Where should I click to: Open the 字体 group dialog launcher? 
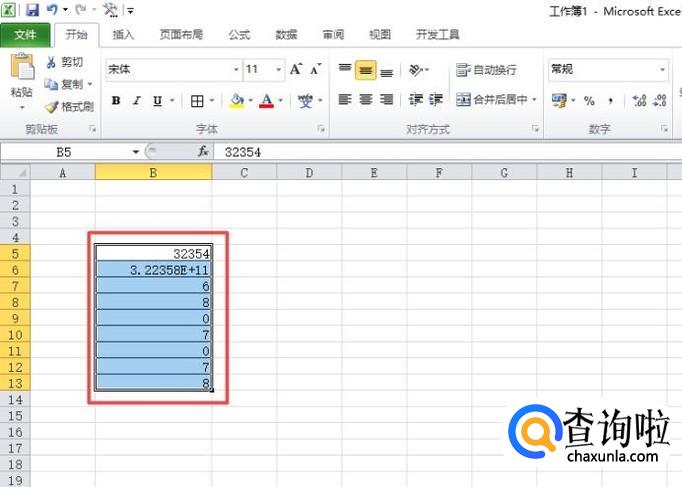click(x=321, y=129)
